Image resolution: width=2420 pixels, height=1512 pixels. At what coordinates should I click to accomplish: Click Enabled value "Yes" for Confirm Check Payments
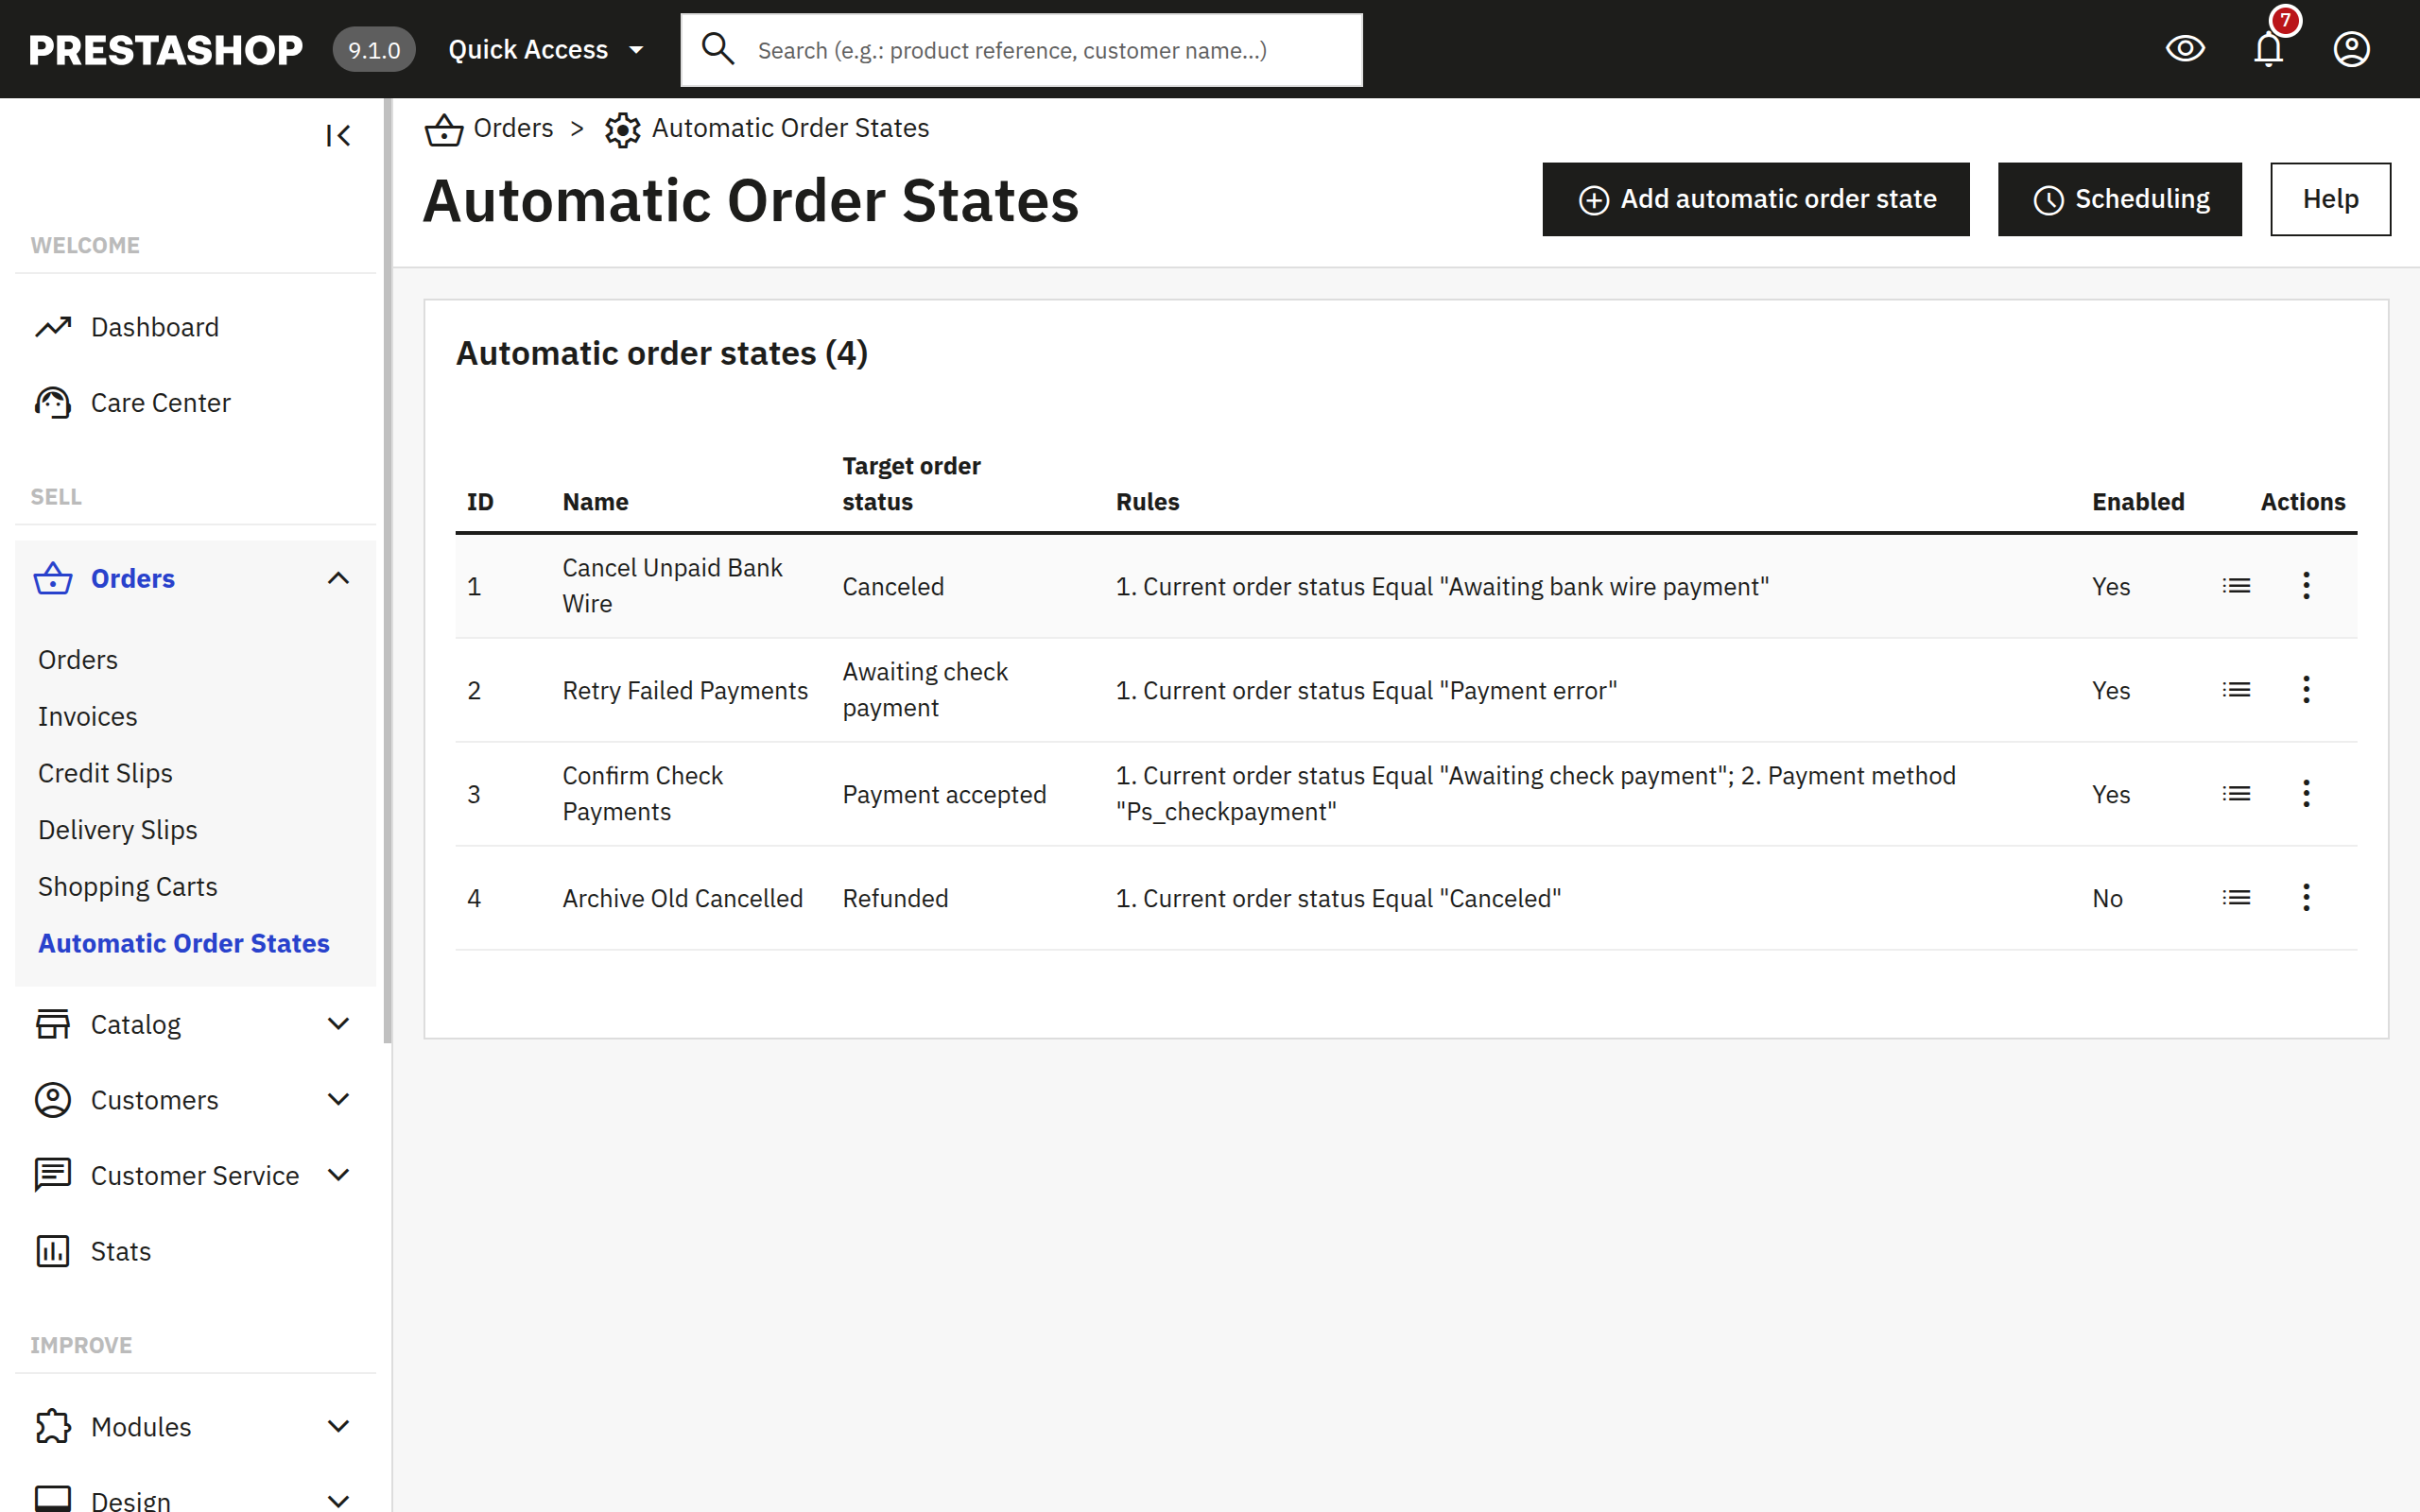click(x=2110, y=794)
